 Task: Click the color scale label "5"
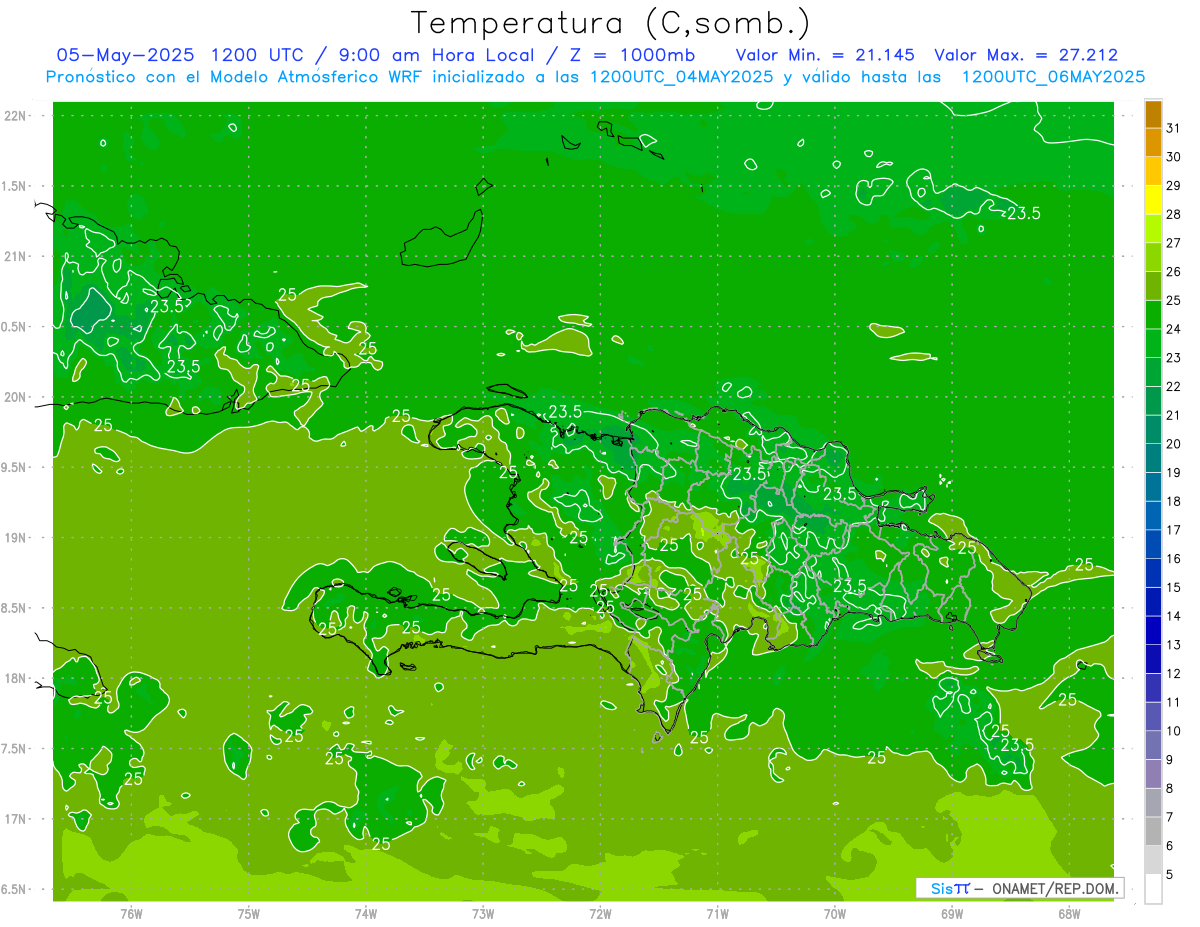1170,875
